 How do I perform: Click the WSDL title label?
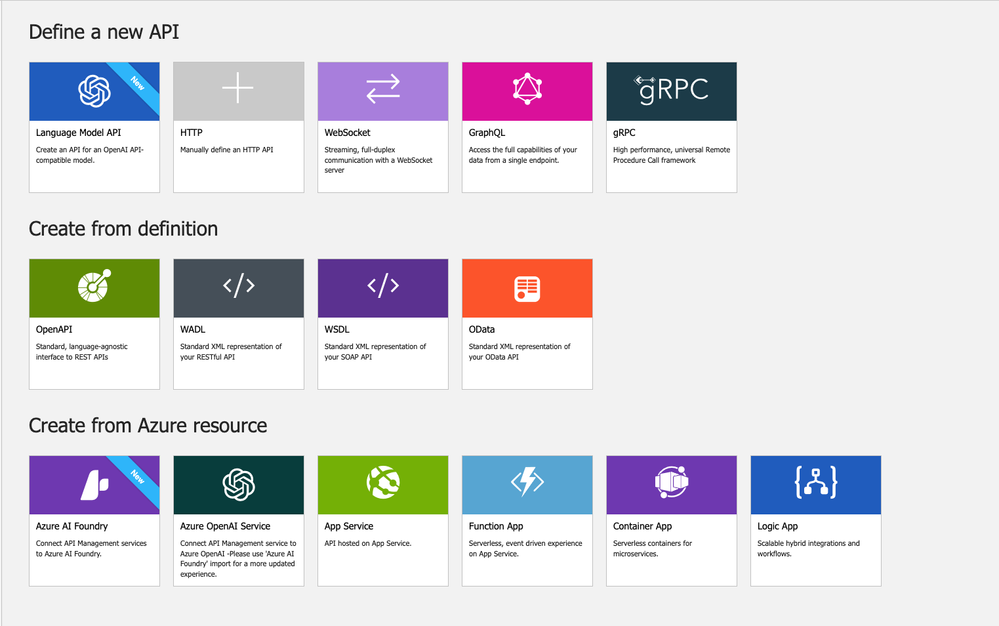[x=337, y=329]
